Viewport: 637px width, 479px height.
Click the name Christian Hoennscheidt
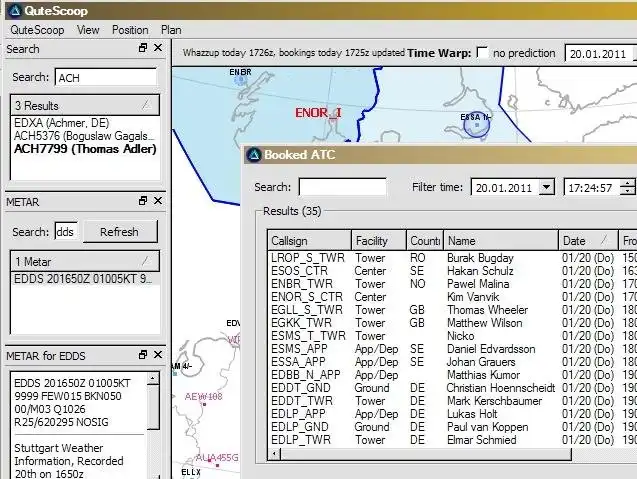click(500, 388)
